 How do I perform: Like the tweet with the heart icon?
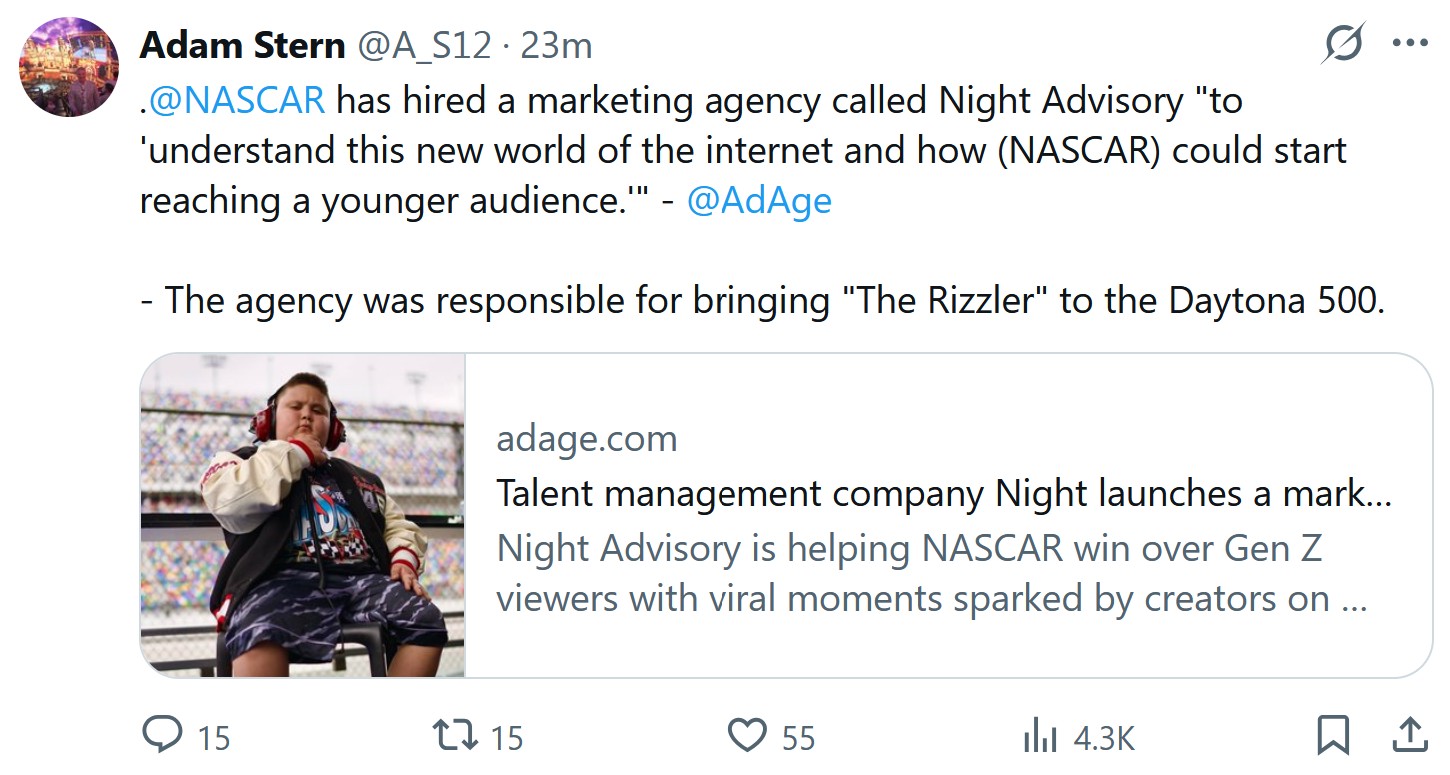(x=747, y=736)
